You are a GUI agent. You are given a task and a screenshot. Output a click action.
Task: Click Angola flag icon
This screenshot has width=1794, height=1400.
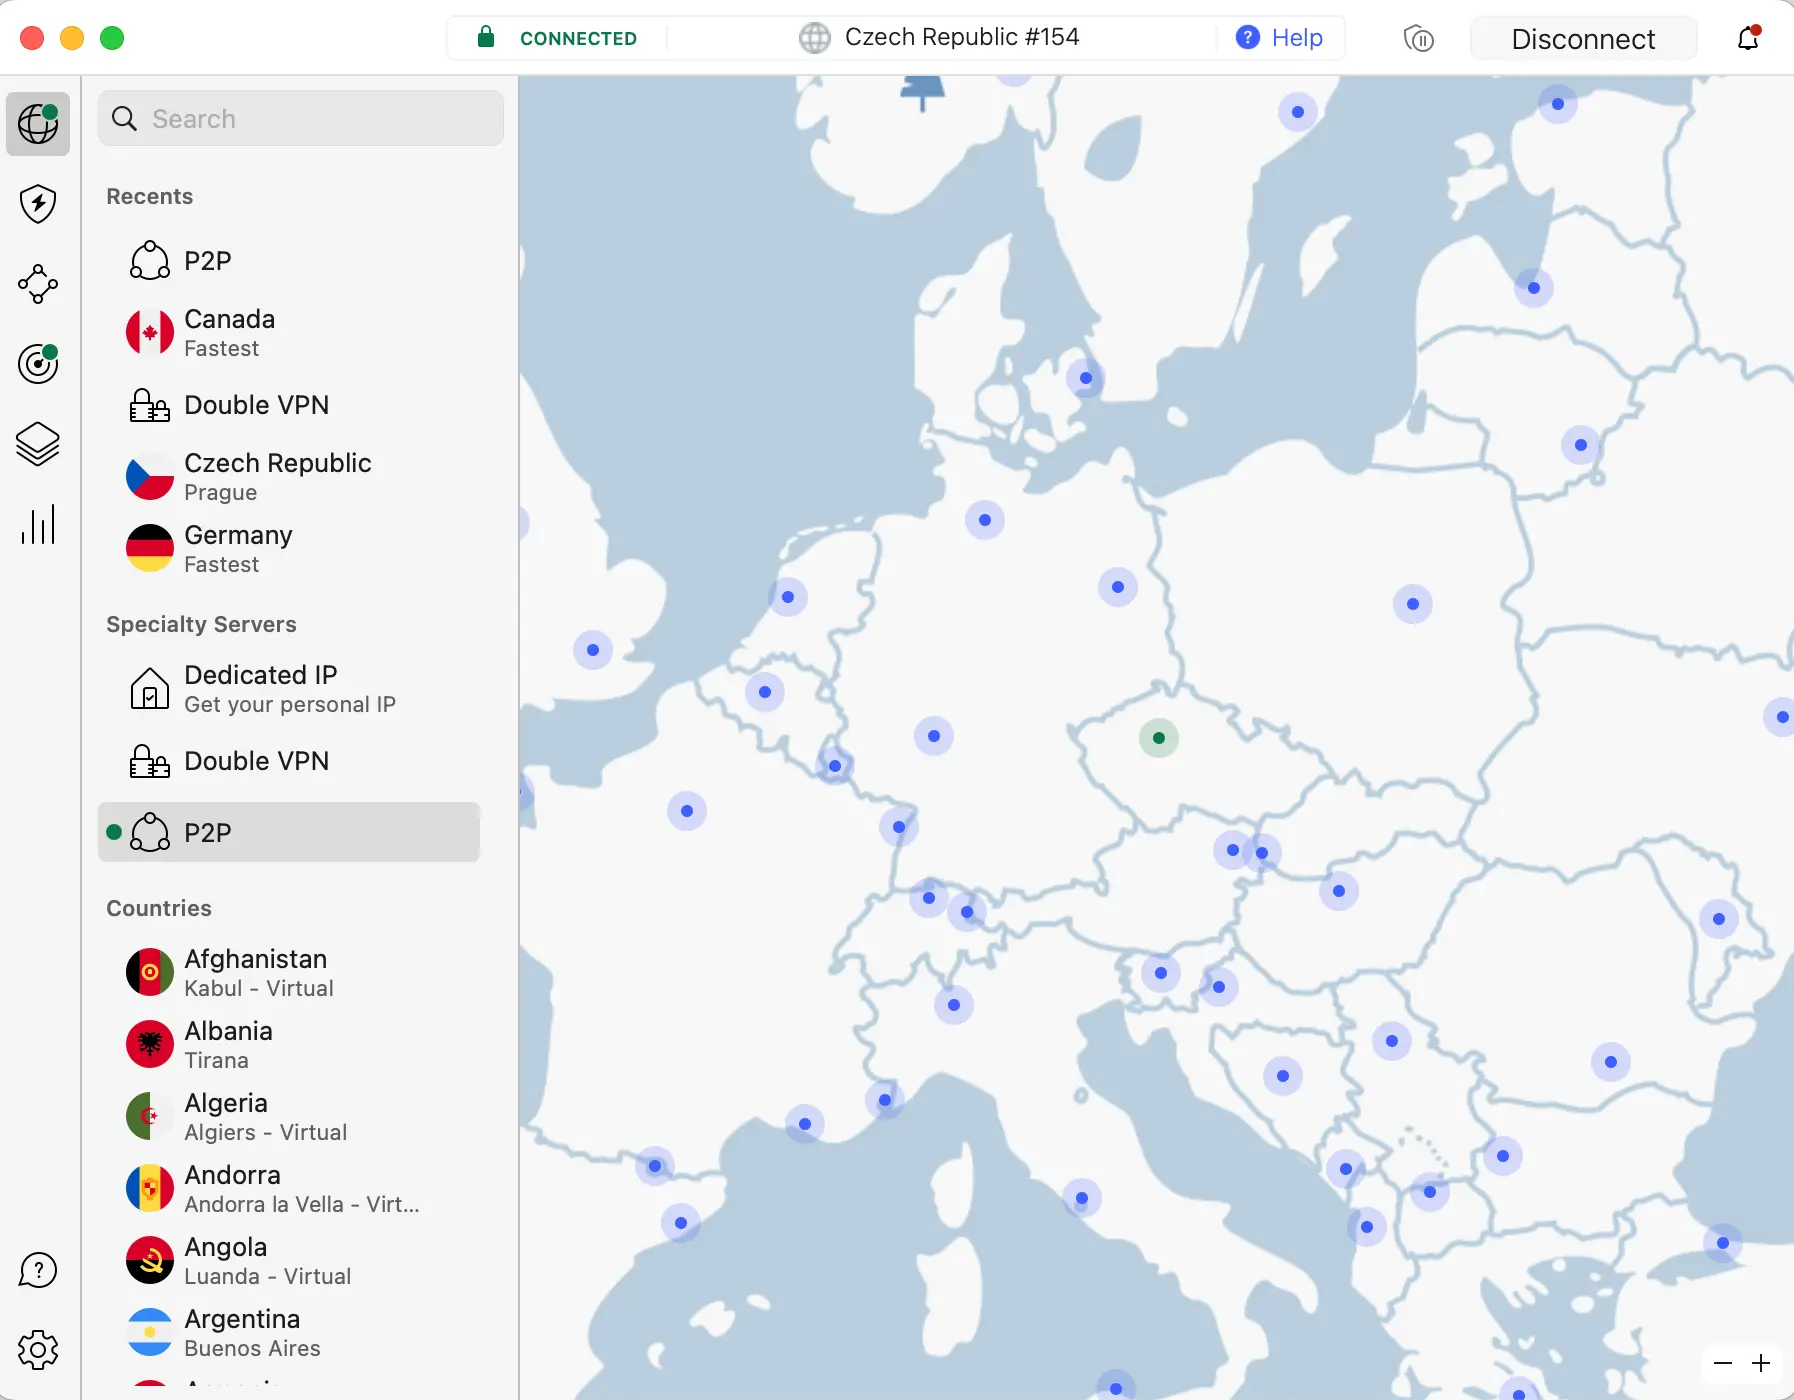[x=150, y=1261]
